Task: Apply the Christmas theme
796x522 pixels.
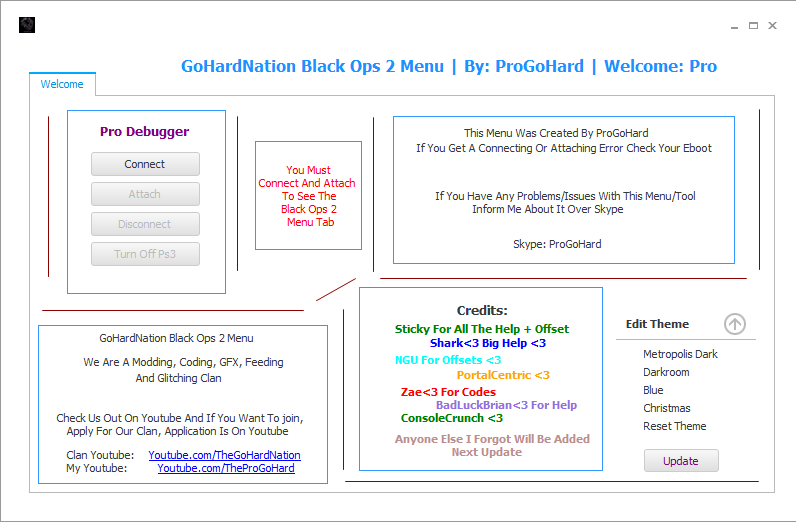Action: point(667,408)
